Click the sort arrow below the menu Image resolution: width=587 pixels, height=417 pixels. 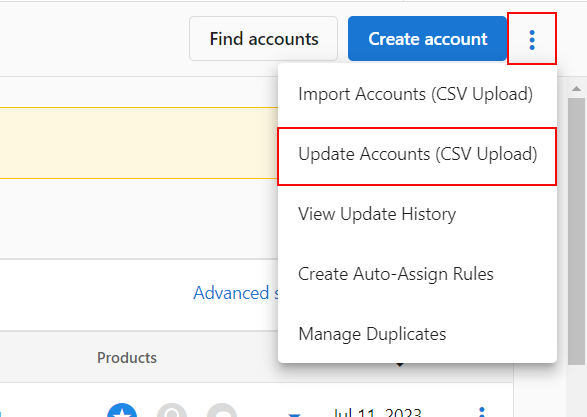pos(399,365)
